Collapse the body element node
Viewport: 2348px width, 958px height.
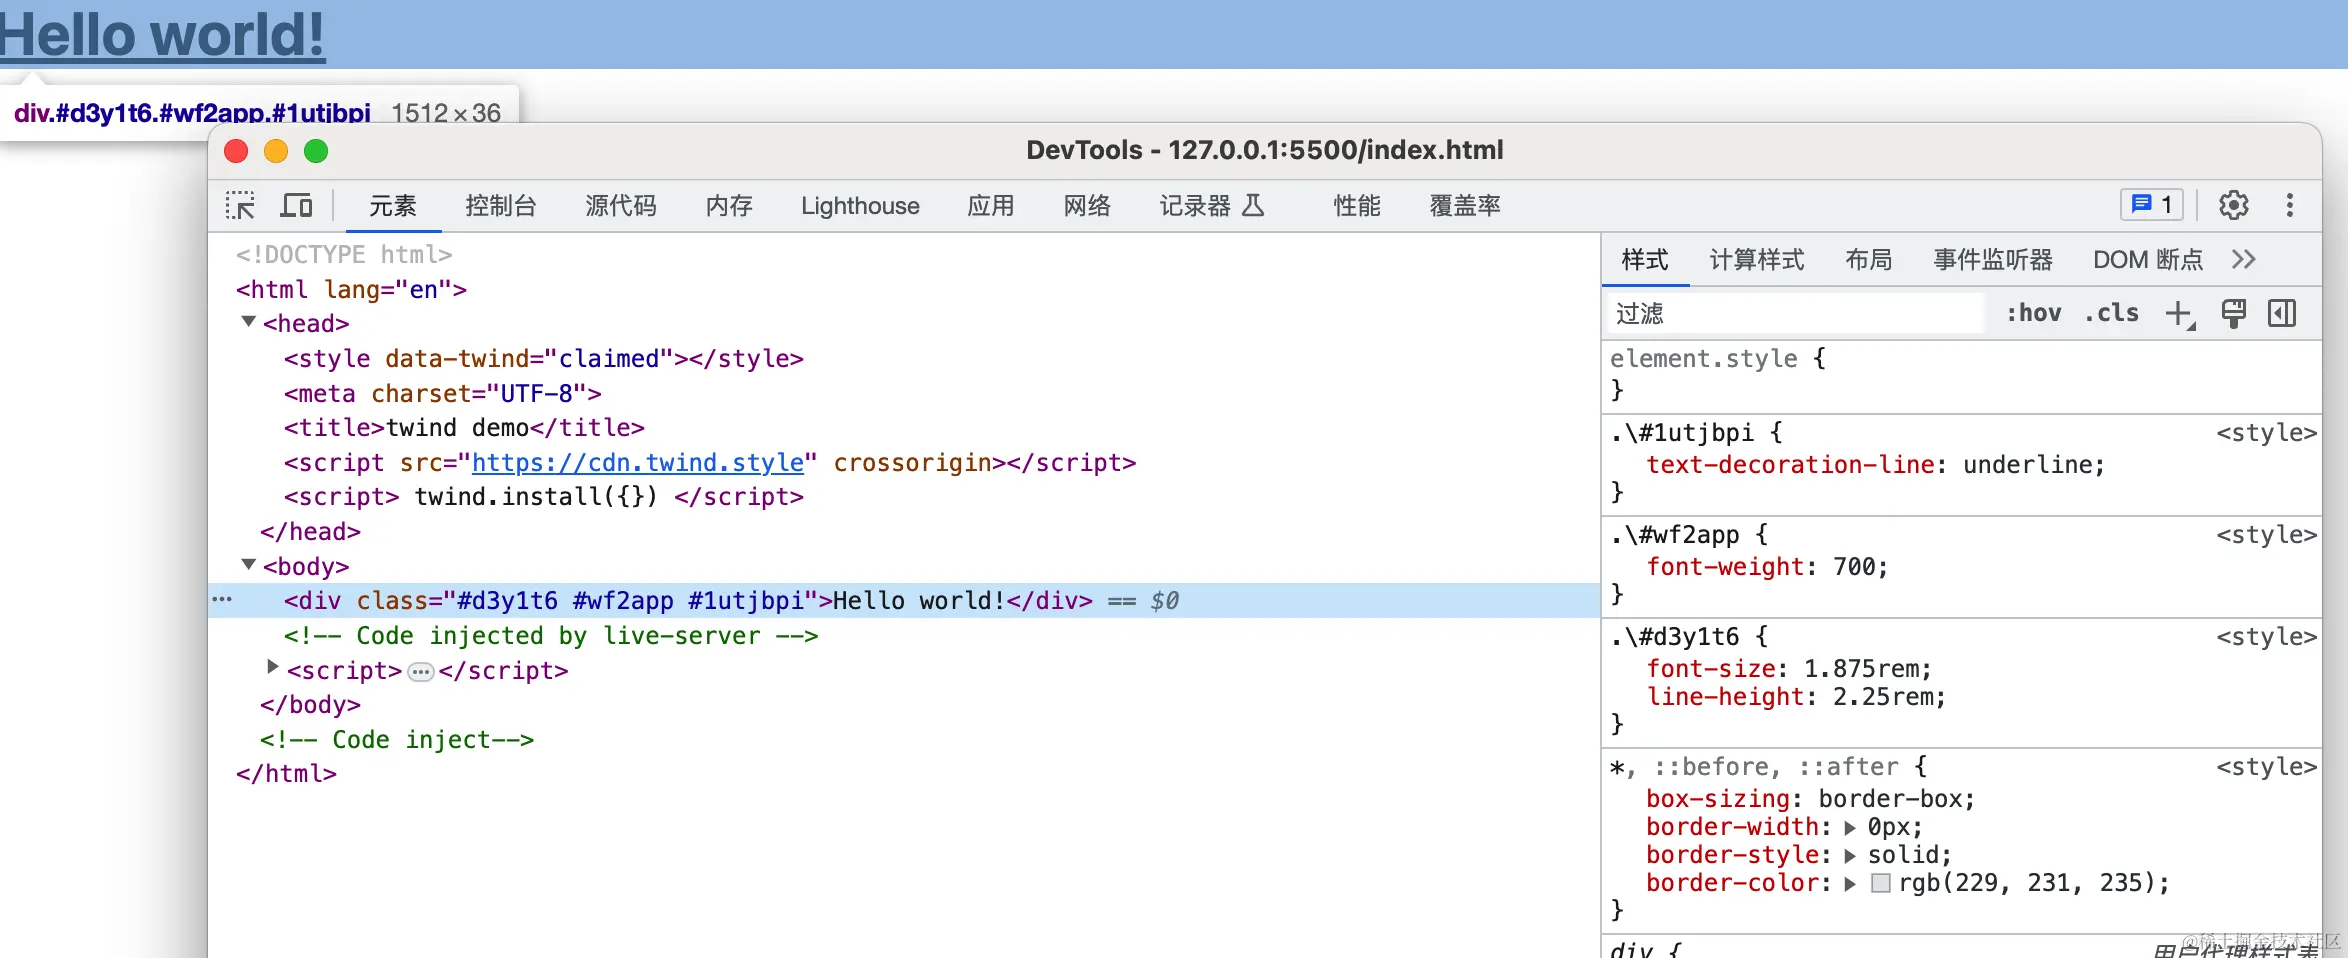(x=249, y=565)
